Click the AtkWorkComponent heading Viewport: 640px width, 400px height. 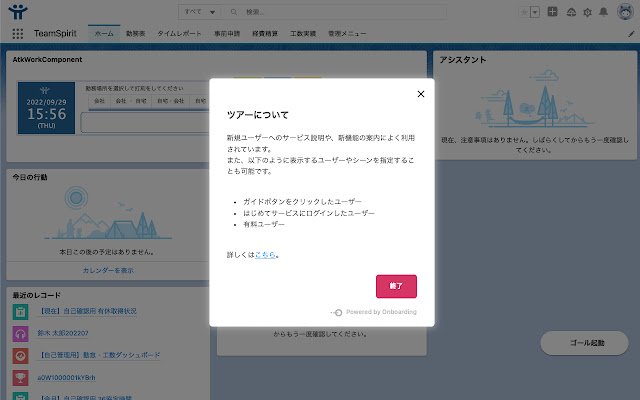pyautogui.click(x=47, y=60)
